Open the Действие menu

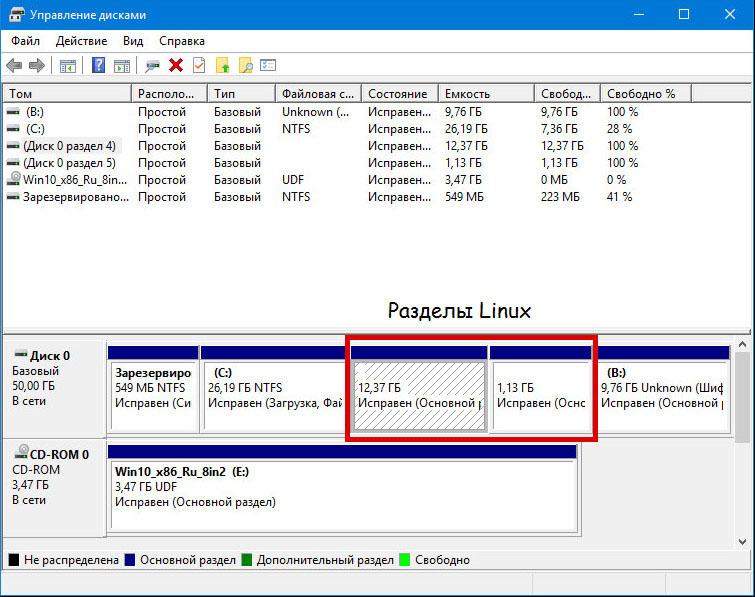(81, 41)
